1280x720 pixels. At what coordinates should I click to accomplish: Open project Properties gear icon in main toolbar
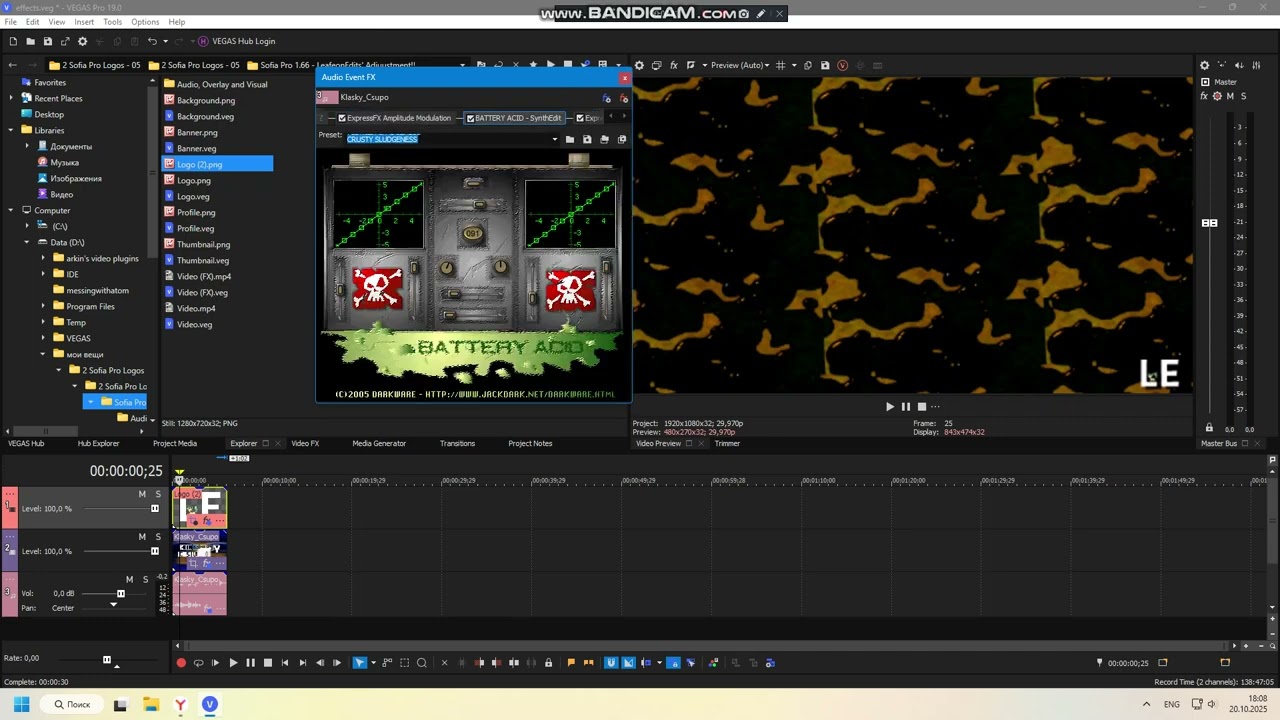point(83,41)
